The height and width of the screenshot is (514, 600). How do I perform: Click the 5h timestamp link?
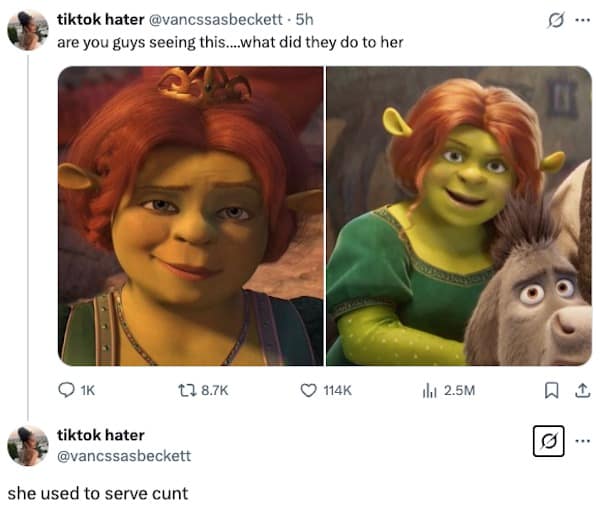coord(305,18)
